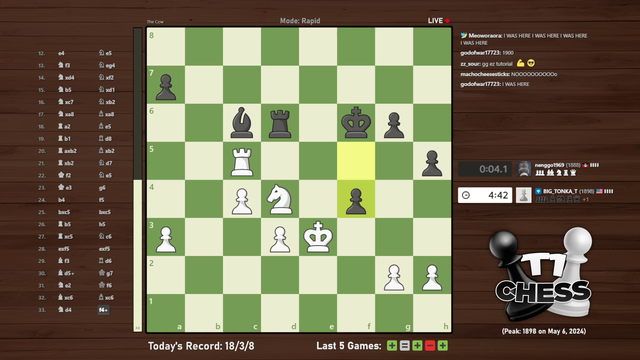Select the black pawn on f4
Viewport: 640px width, 360px height.
click(356, 201)
